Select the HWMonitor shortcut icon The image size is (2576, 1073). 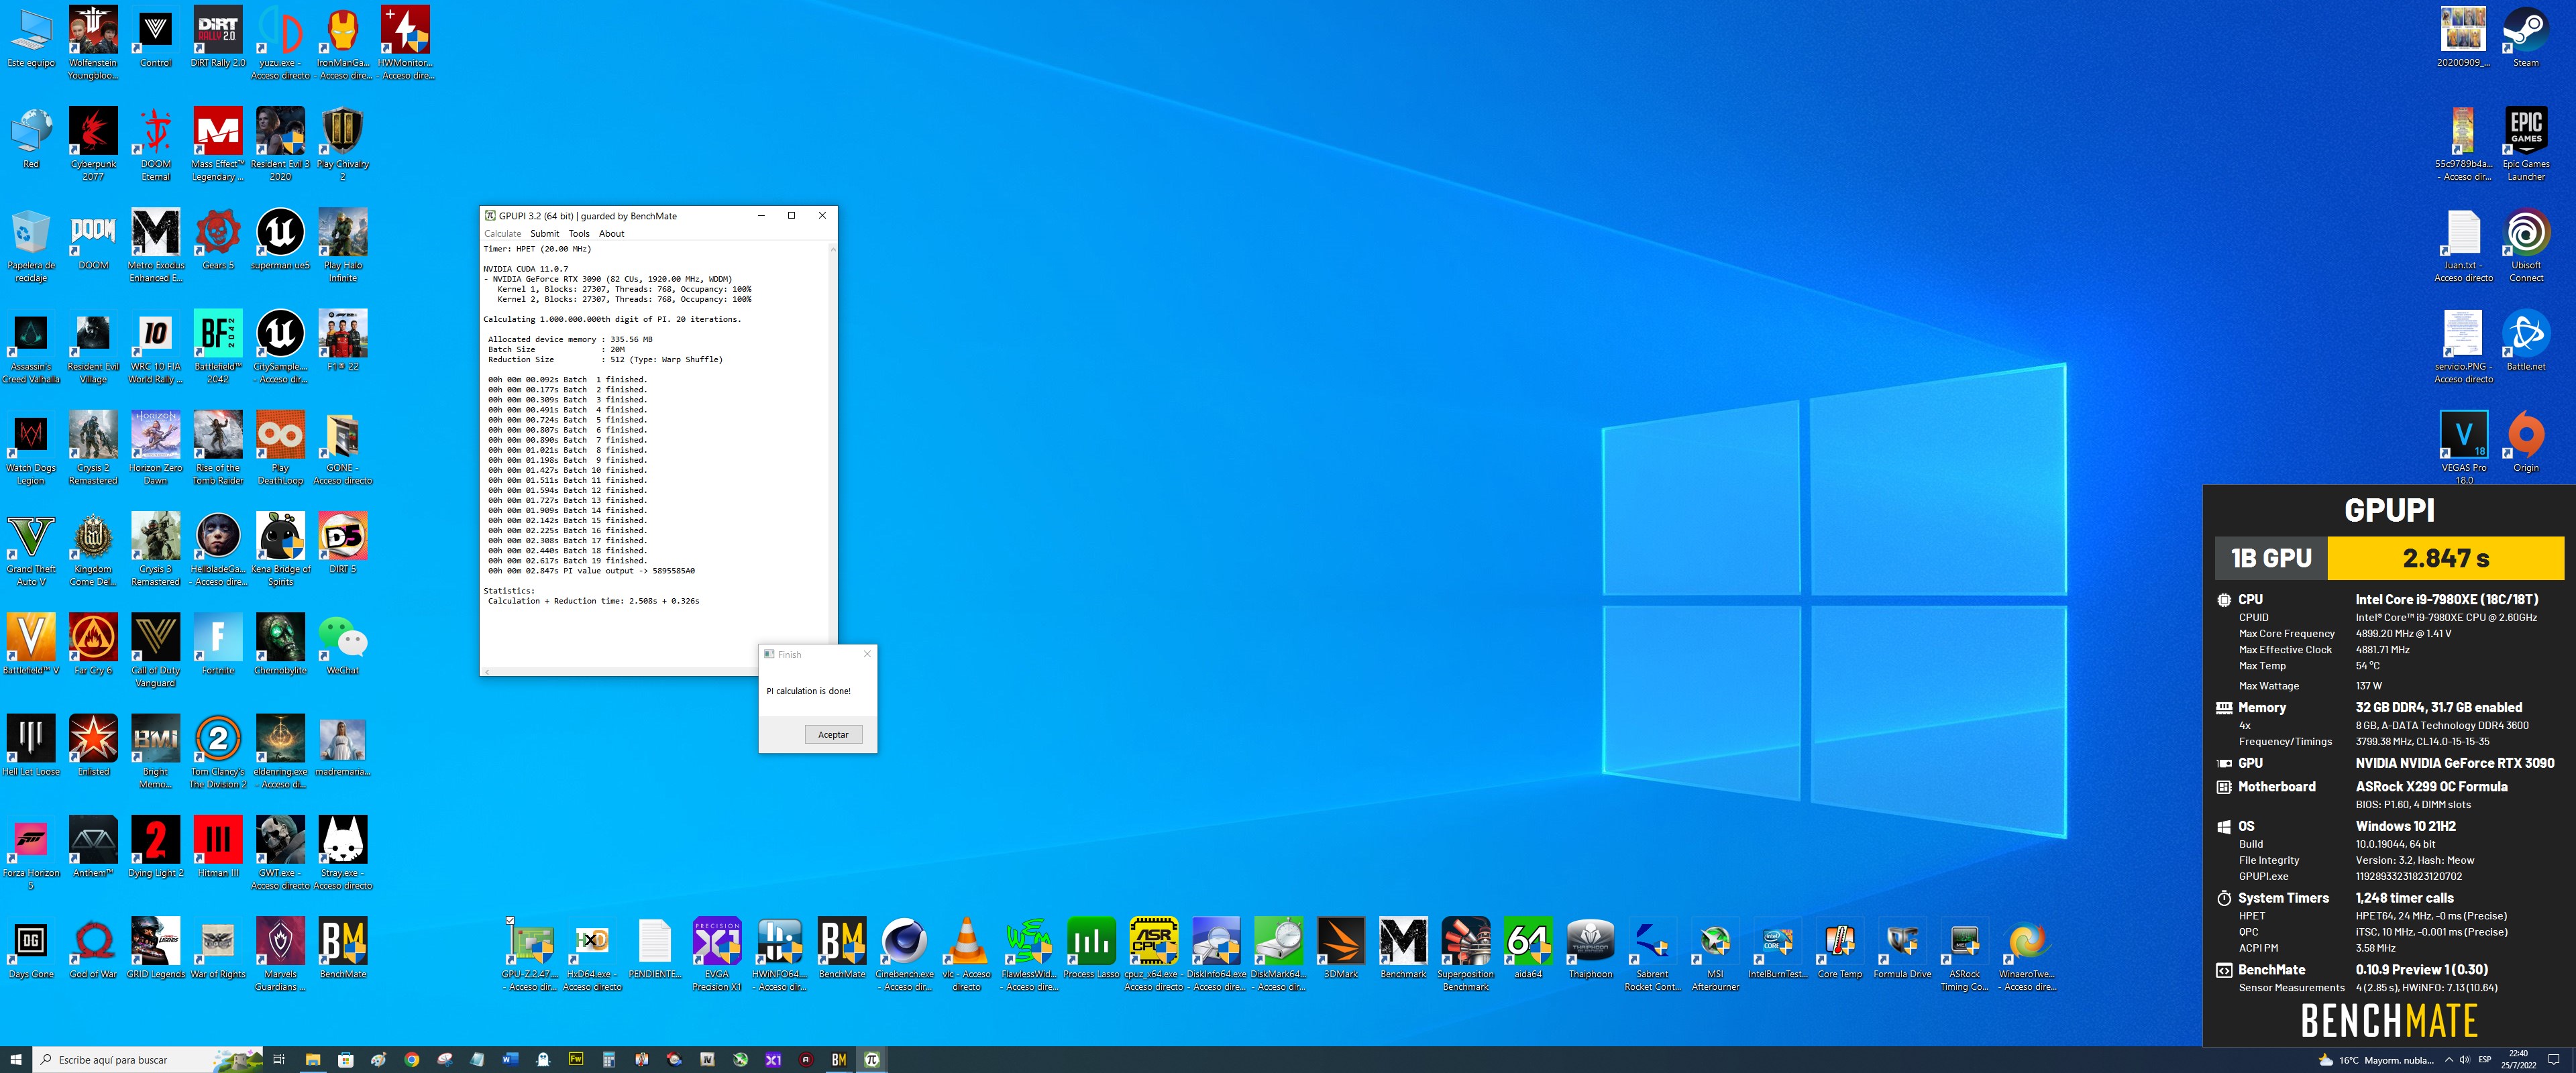coord(405,43)
